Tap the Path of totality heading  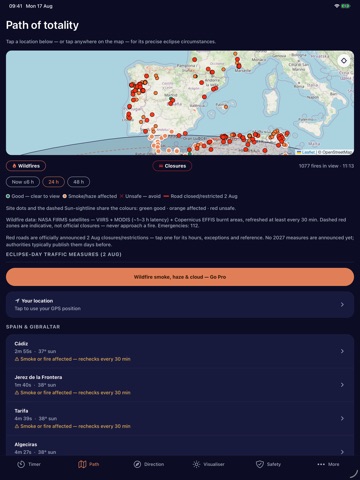pos(42,25)
